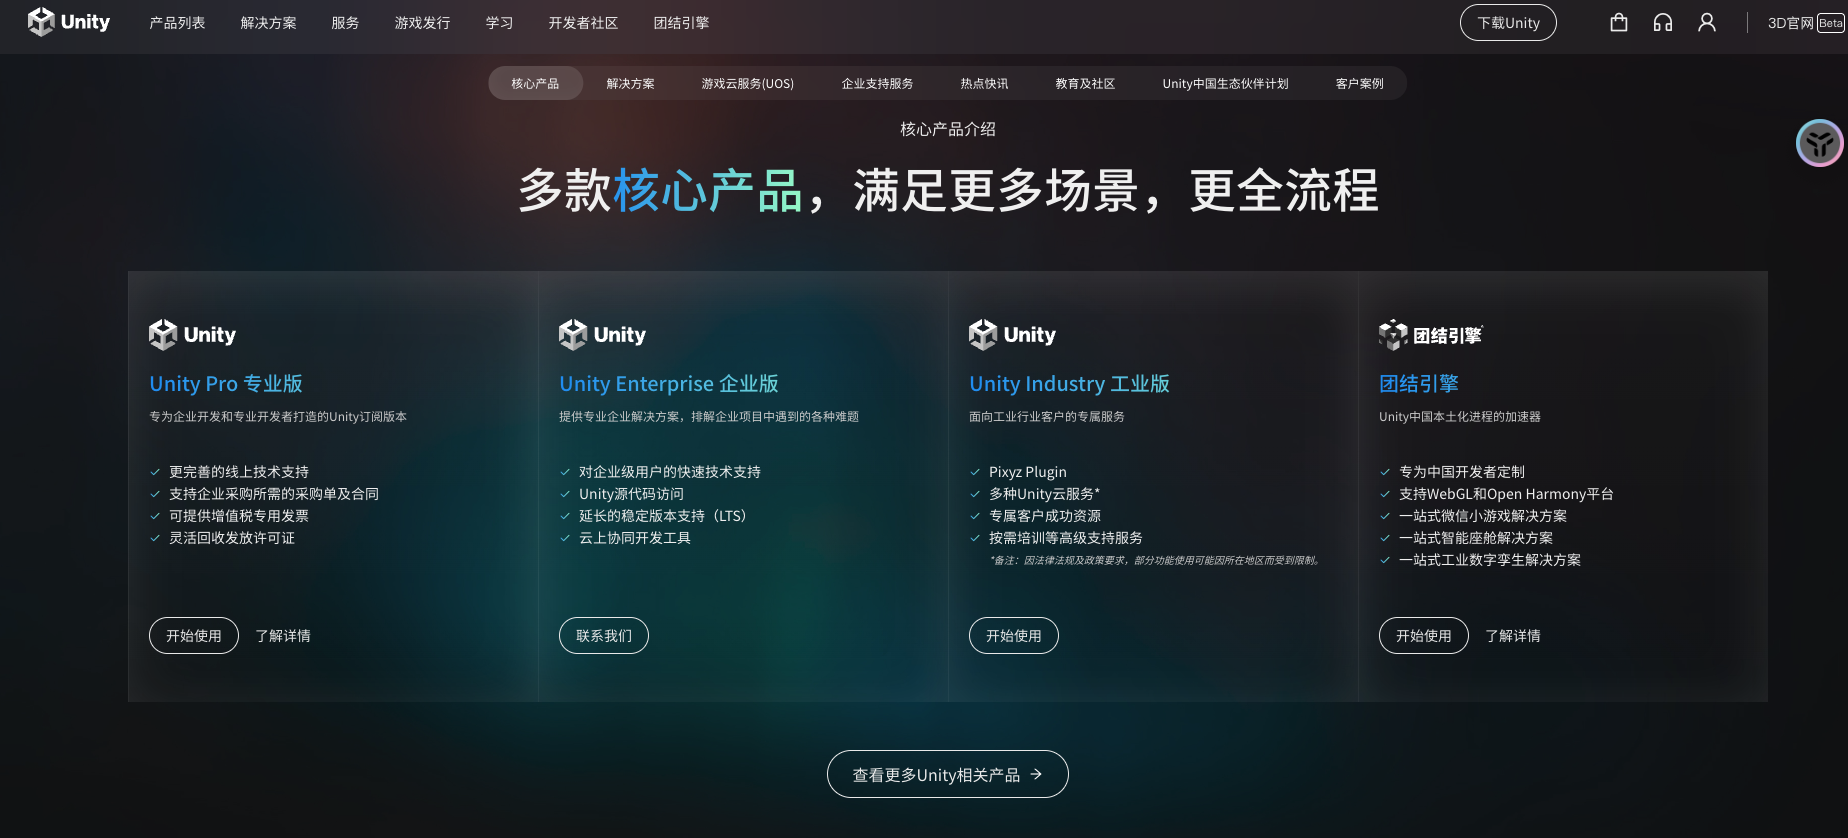Viewport: 1848px width, 838px height.
Task: Open the 团结引擎 top navigation item
Action: pos(681,23)
